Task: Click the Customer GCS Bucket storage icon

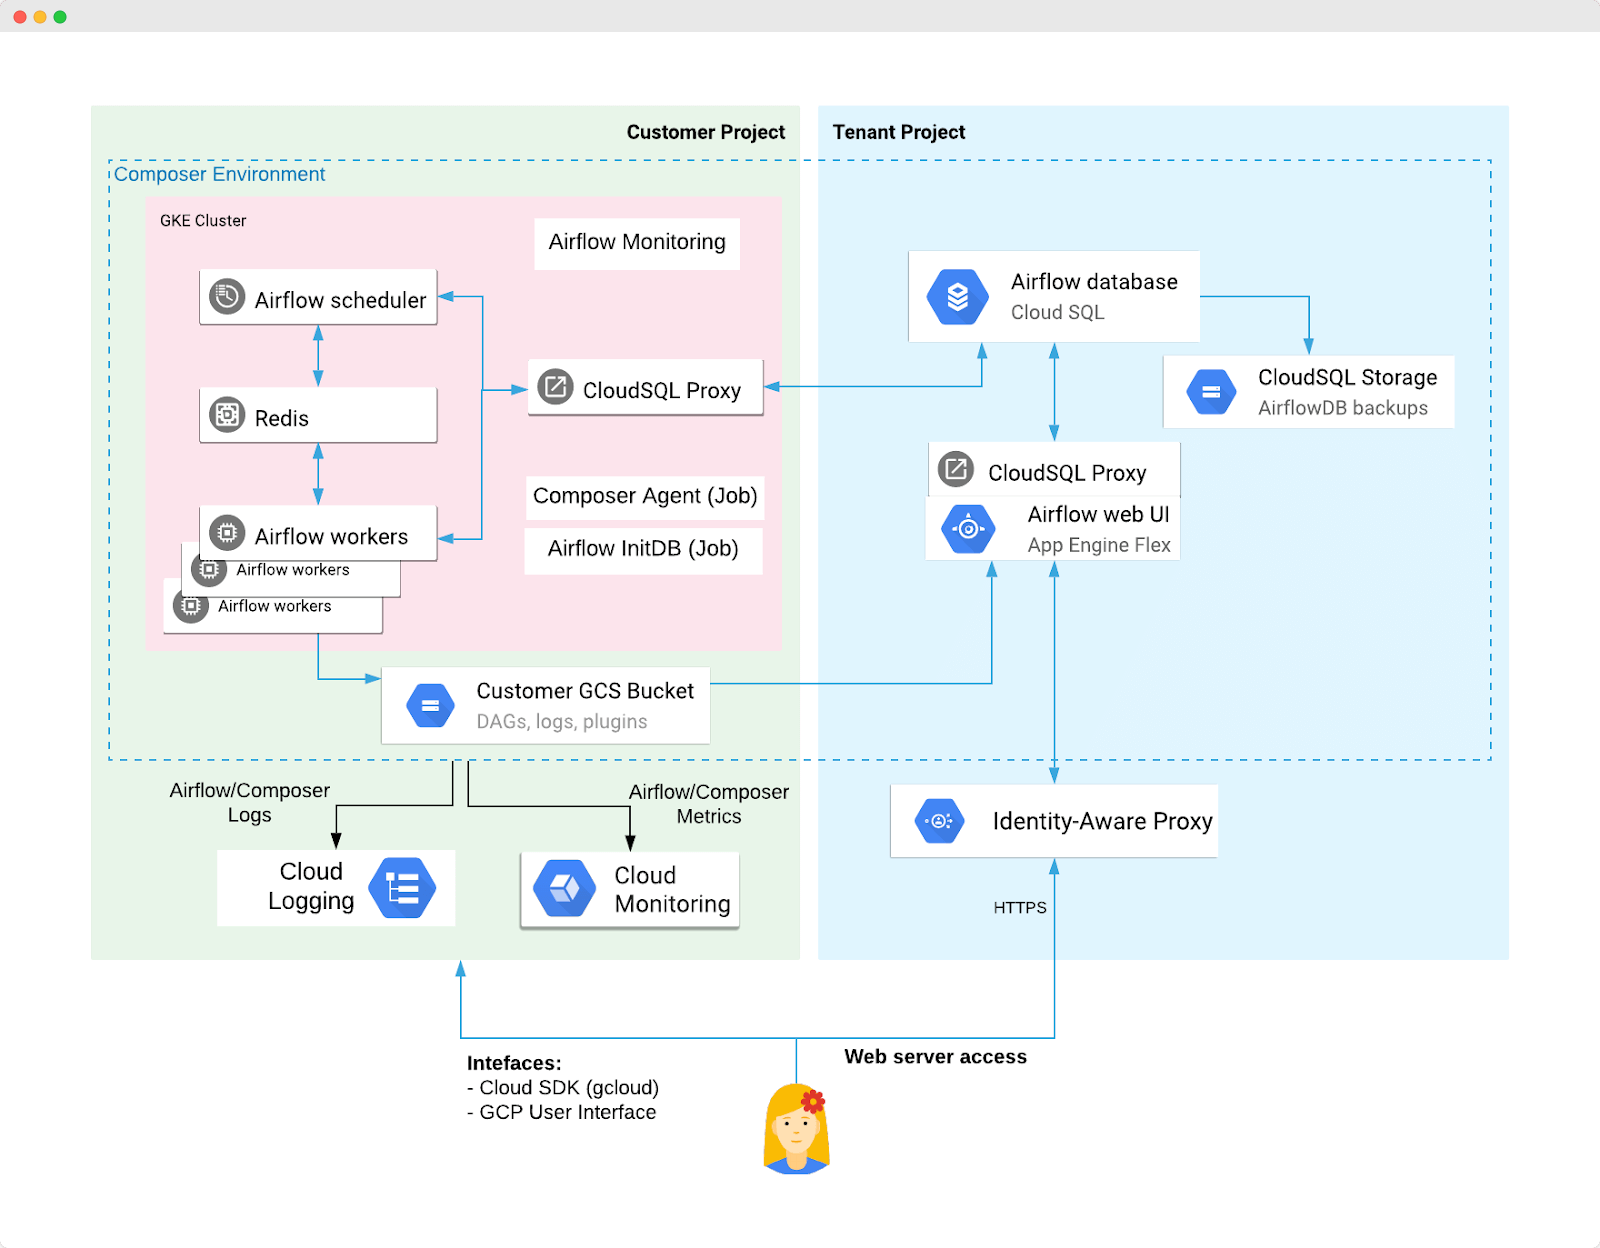Action: click(431, 706)
